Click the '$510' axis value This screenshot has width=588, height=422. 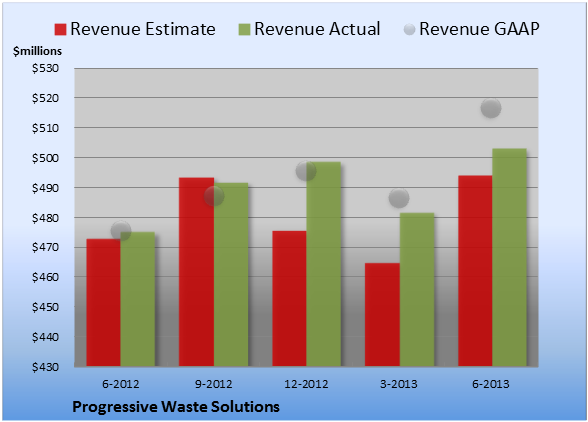click(45, 128)
